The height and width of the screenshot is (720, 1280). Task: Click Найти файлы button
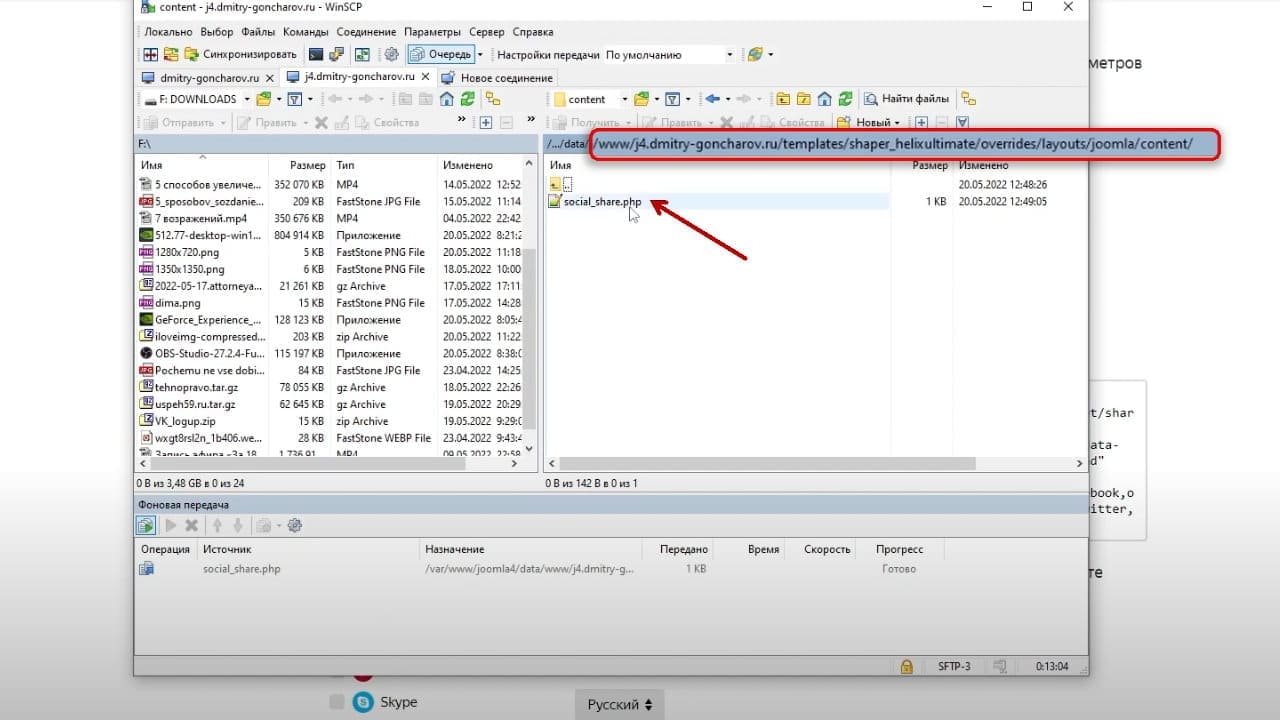pos(907,99)
